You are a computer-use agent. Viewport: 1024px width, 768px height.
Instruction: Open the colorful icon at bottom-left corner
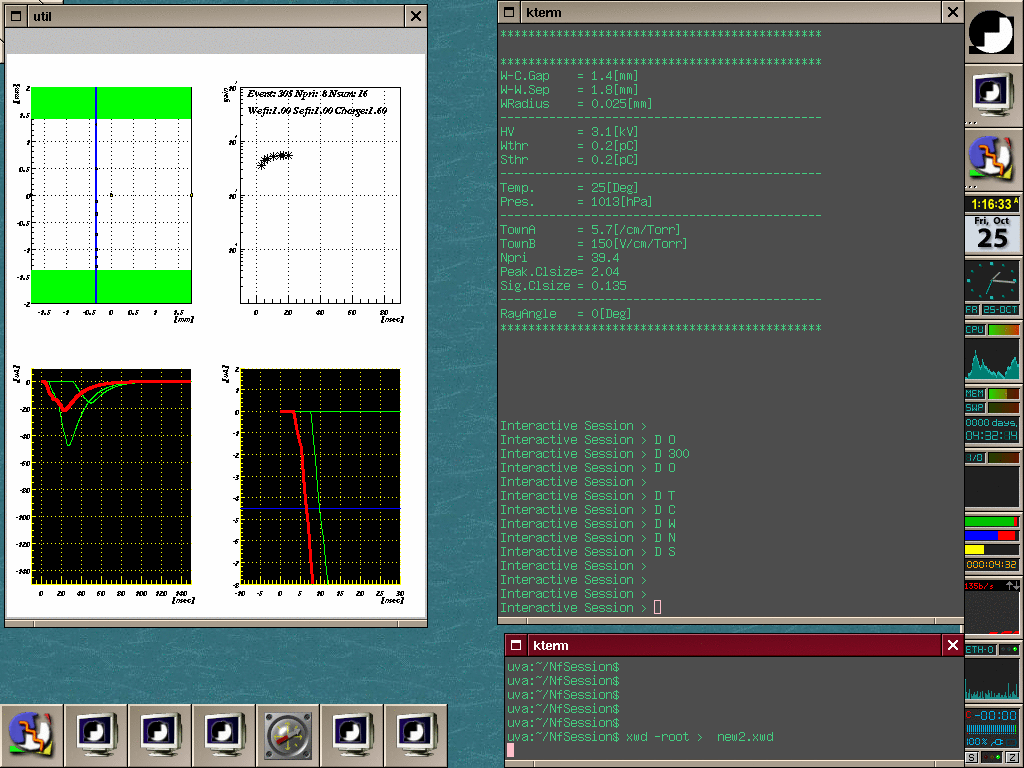[32, 735]
